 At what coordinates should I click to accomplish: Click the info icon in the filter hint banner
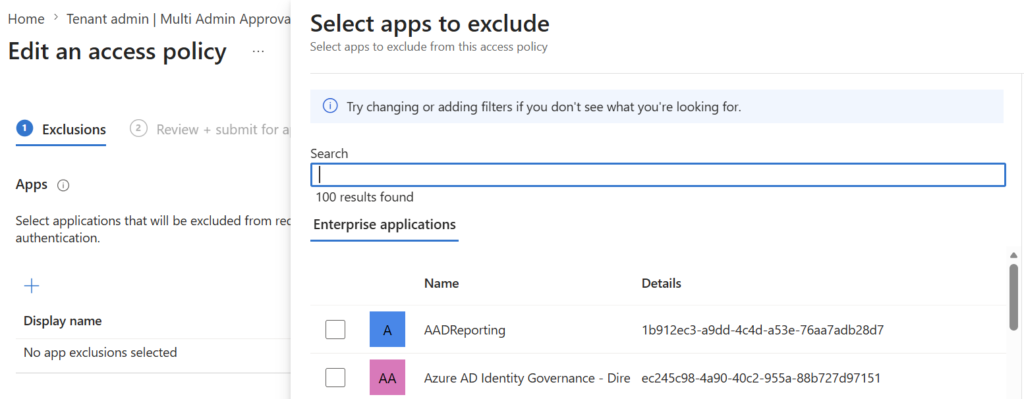[330, 106]
